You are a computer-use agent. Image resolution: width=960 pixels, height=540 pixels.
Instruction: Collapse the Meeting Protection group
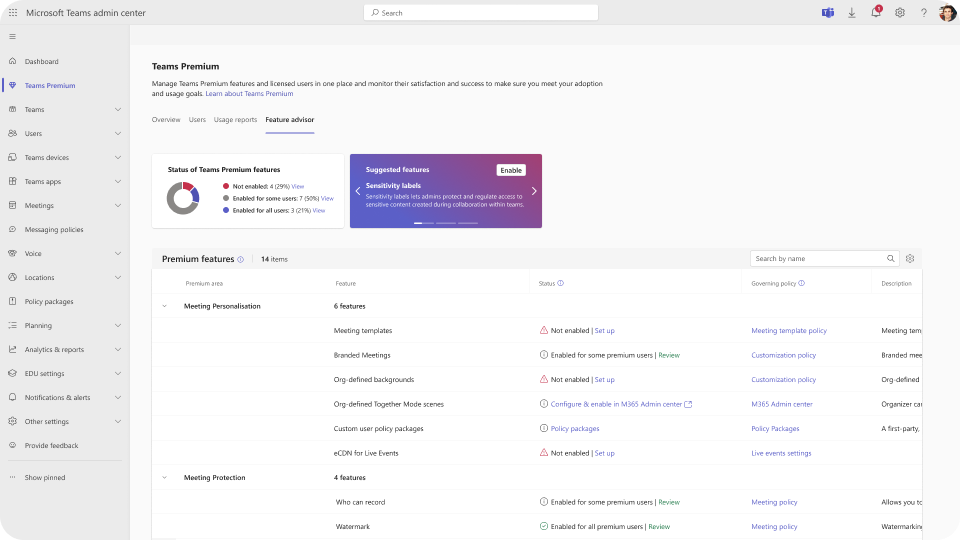164,478
